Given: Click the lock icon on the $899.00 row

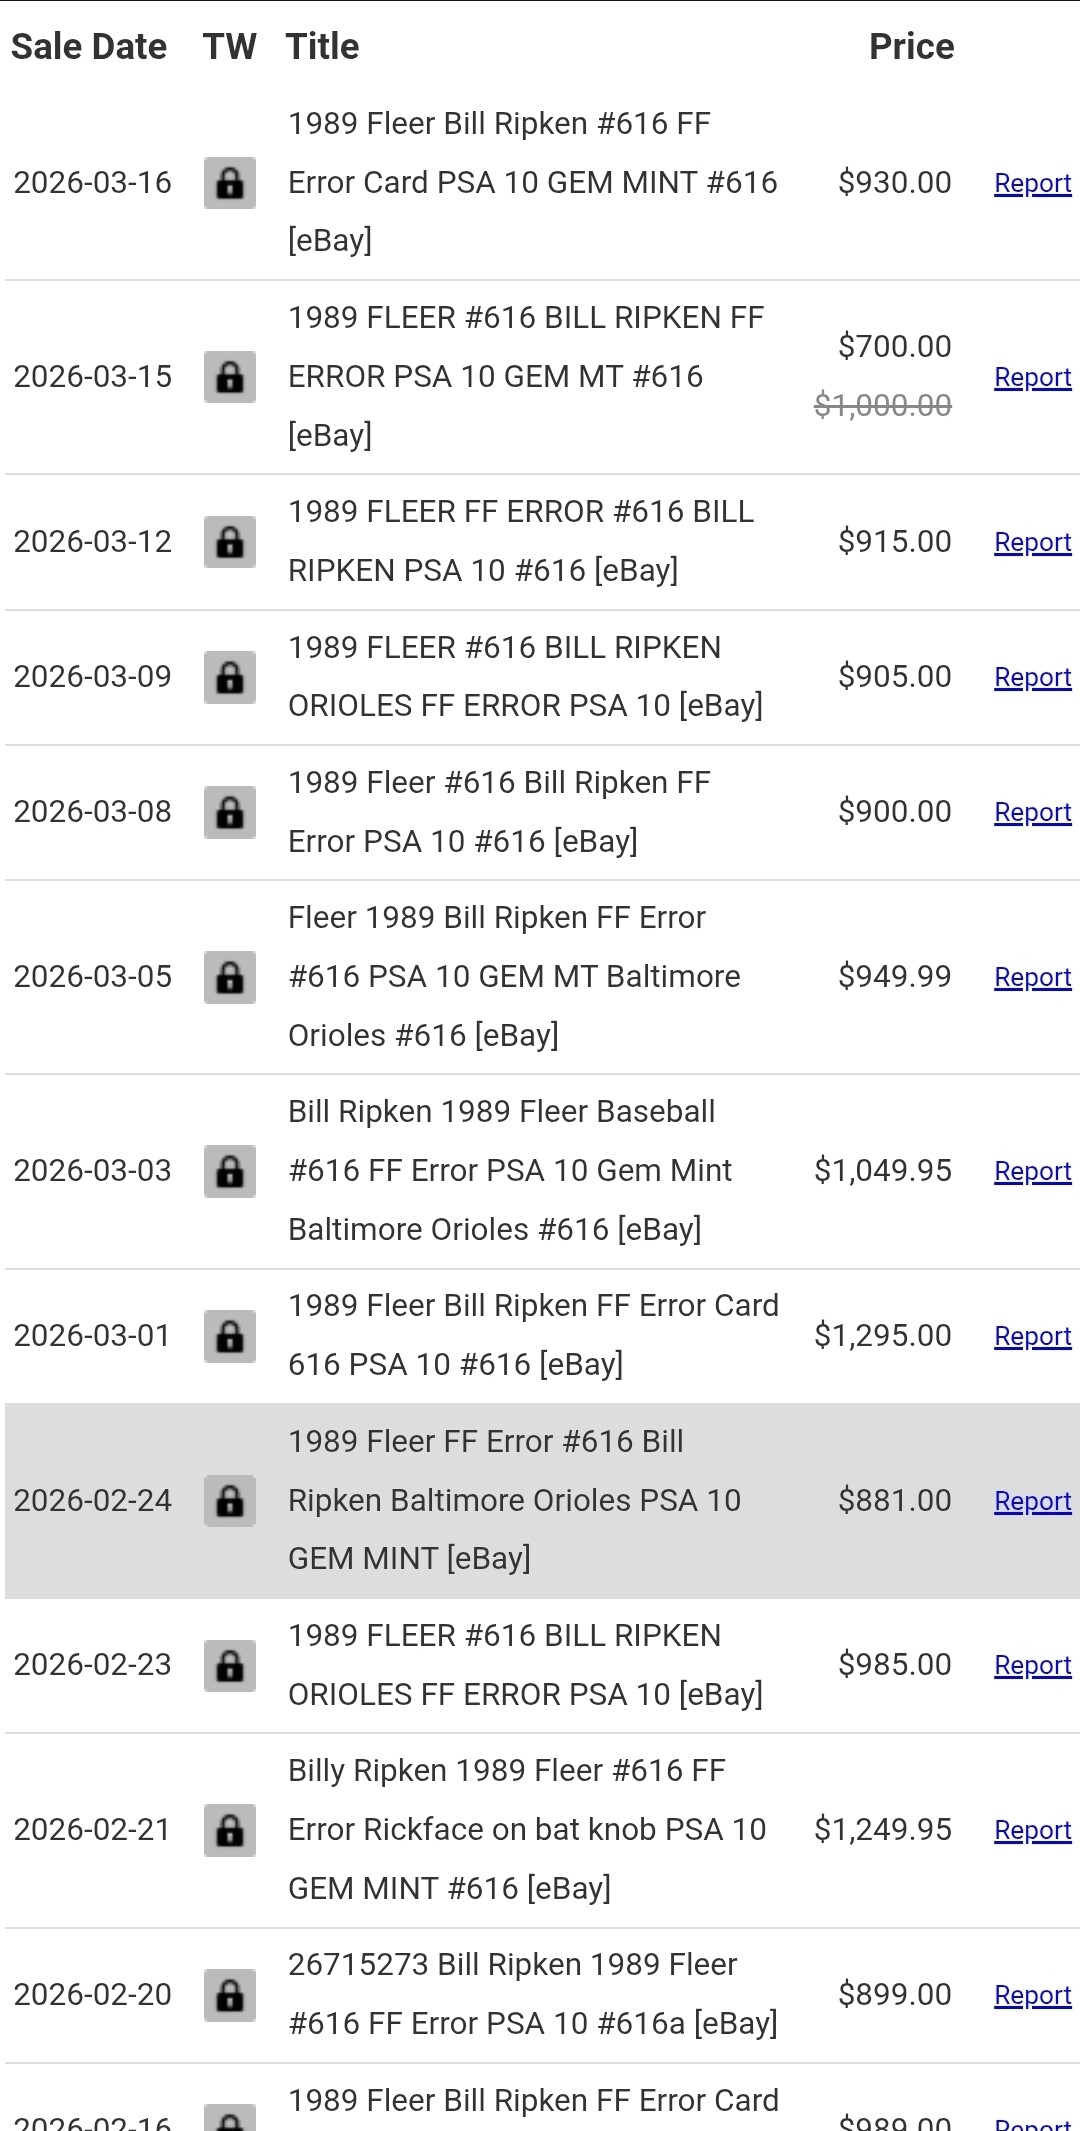Looking at the screenshot, I should tap(230, 1995).
